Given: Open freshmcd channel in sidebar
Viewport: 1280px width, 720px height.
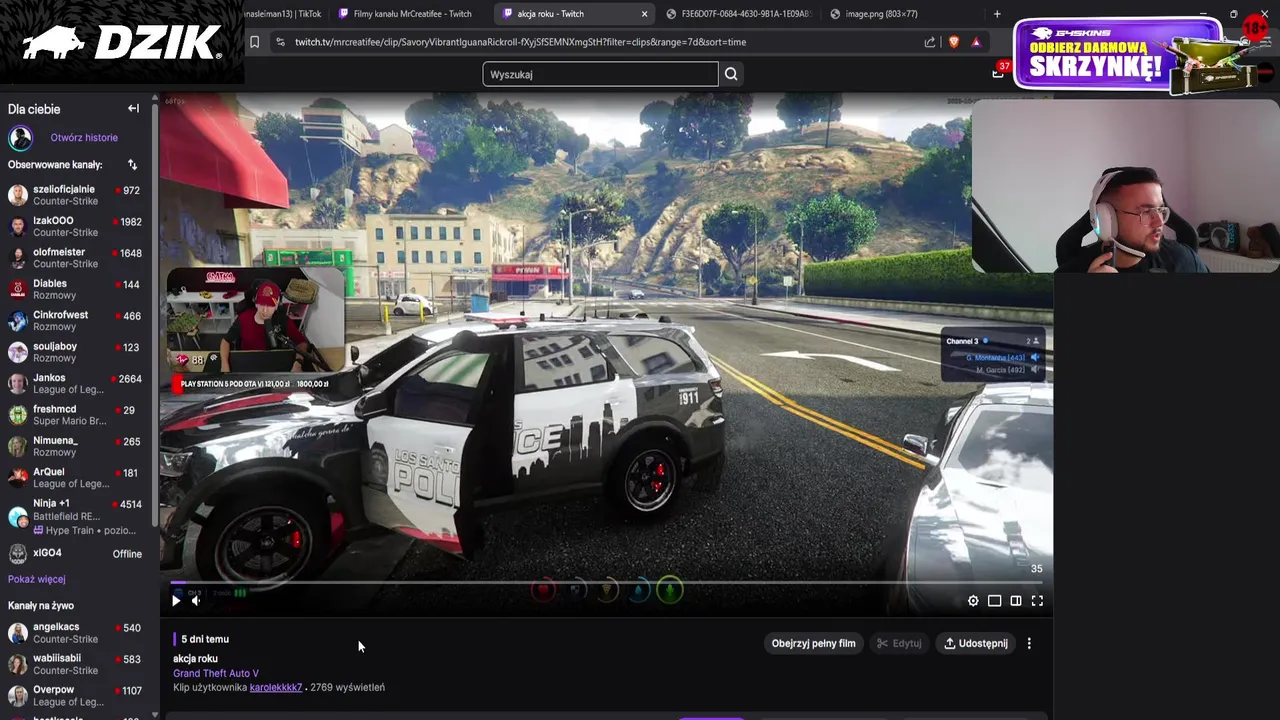Looking at the screenshot, I should pyautogui.click(x=76, y=415).
